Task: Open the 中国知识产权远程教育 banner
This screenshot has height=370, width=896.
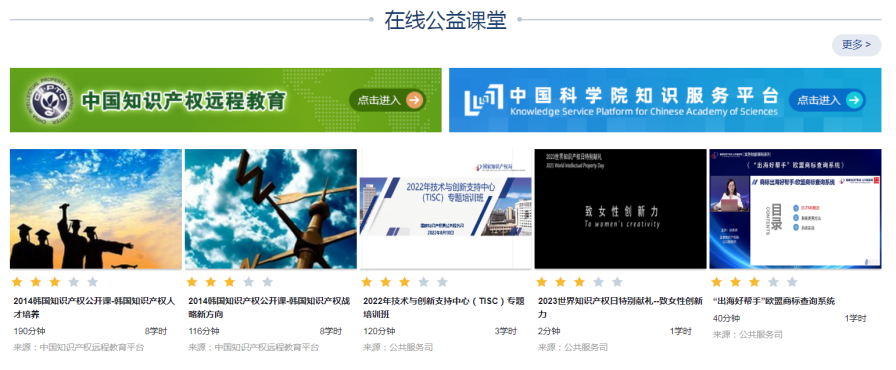Action: (x=226, y=100)
